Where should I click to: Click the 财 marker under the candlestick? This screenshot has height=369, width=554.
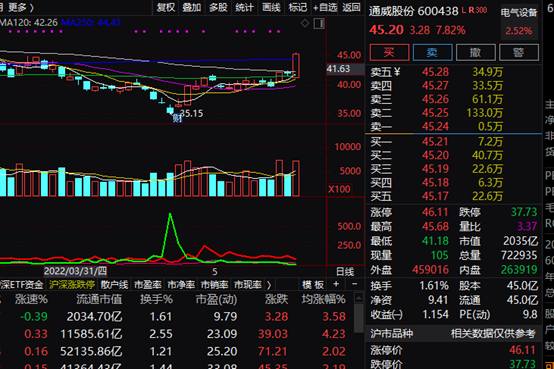click(x=177, y=118)
